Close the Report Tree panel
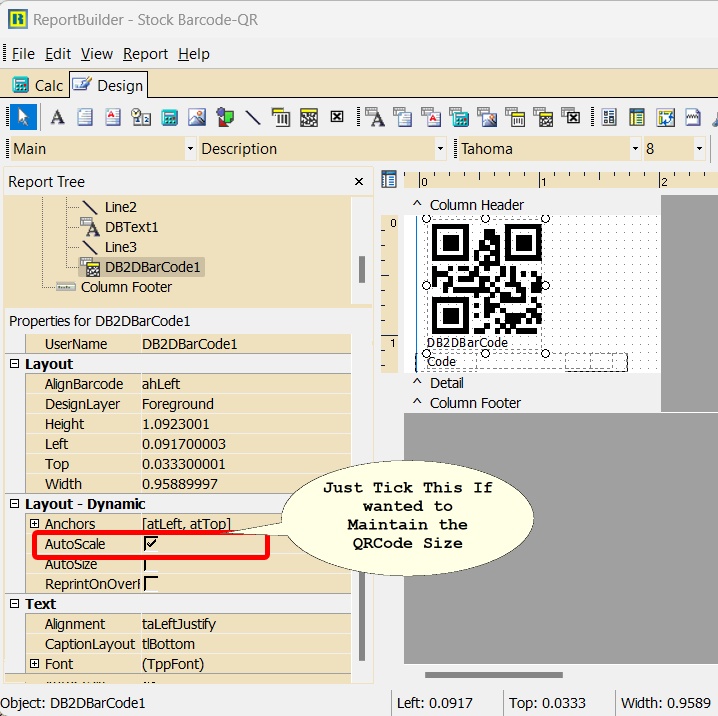The height and width of the screenshot is (716, 718). coord(359,182)
